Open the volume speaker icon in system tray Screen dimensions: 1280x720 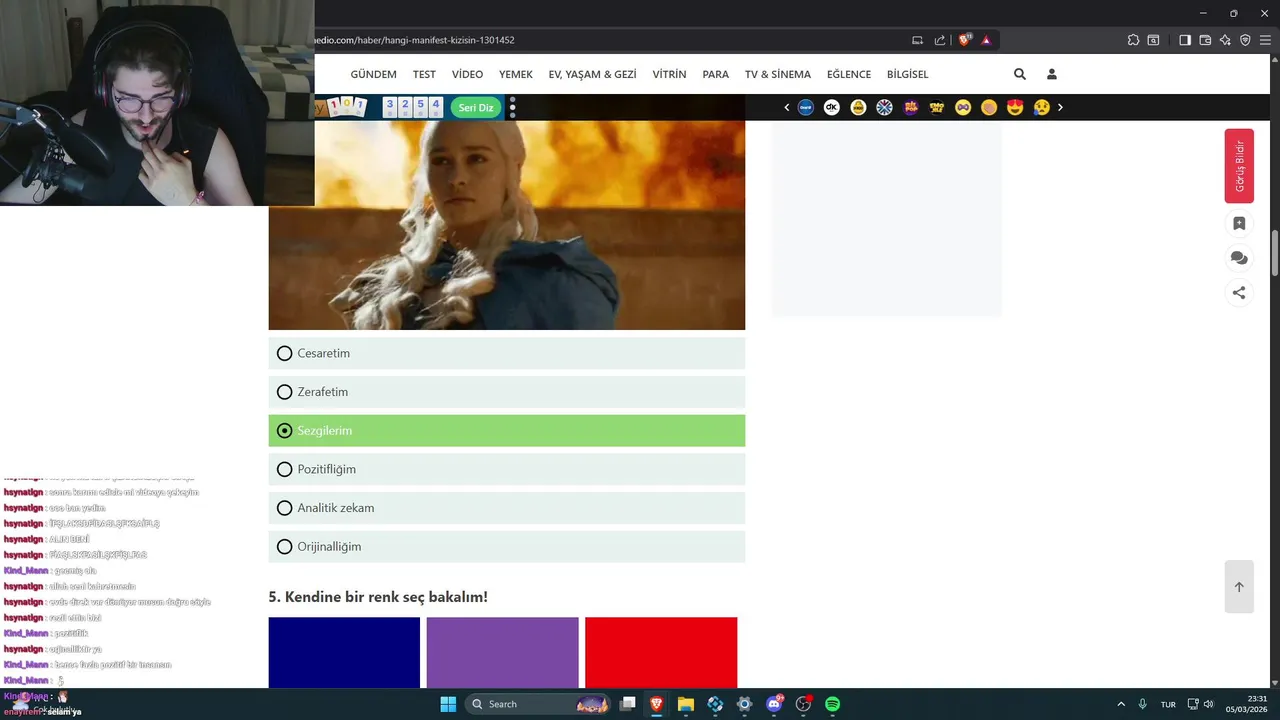click(x=1209, y=704)
